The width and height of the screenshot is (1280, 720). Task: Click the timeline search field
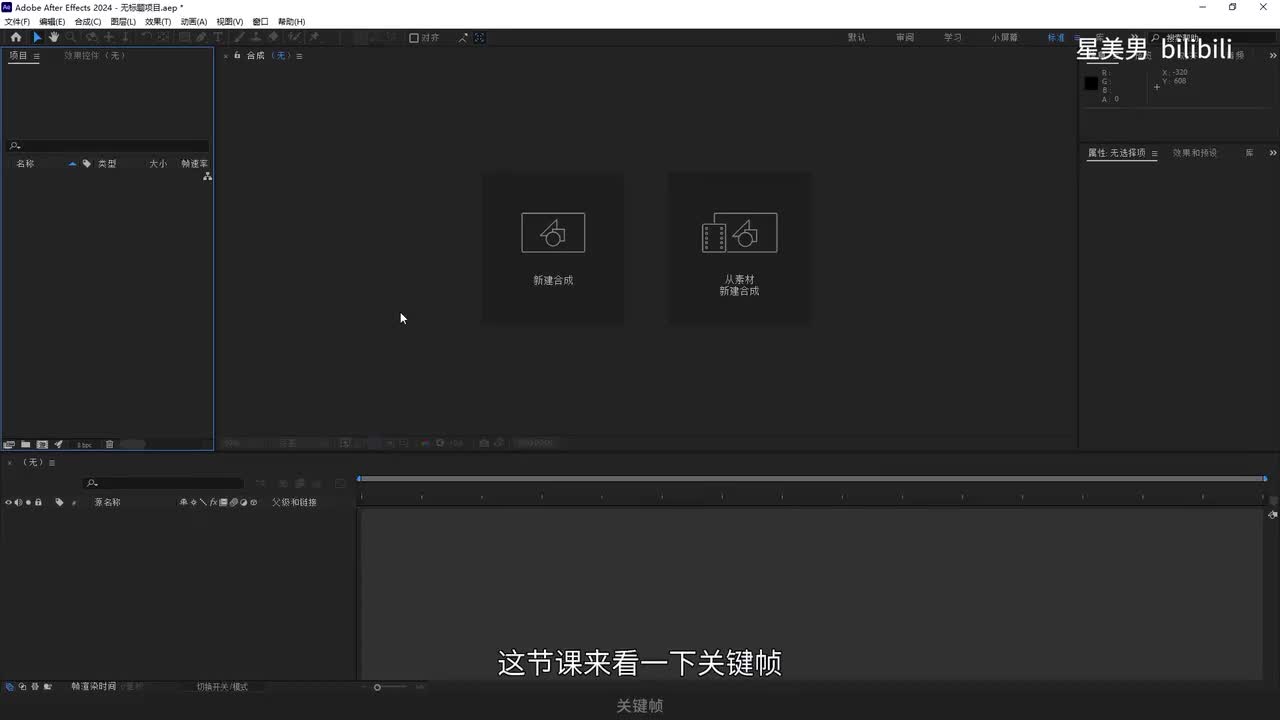point(163,483)
